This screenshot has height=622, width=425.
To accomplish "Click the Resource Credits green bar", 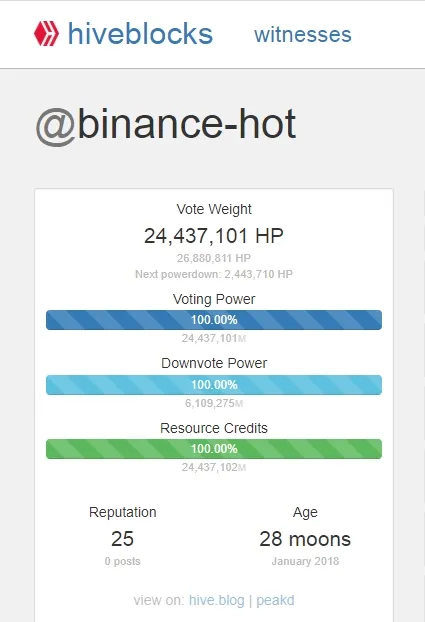I will pyautogui.click(x=214, y=449).
